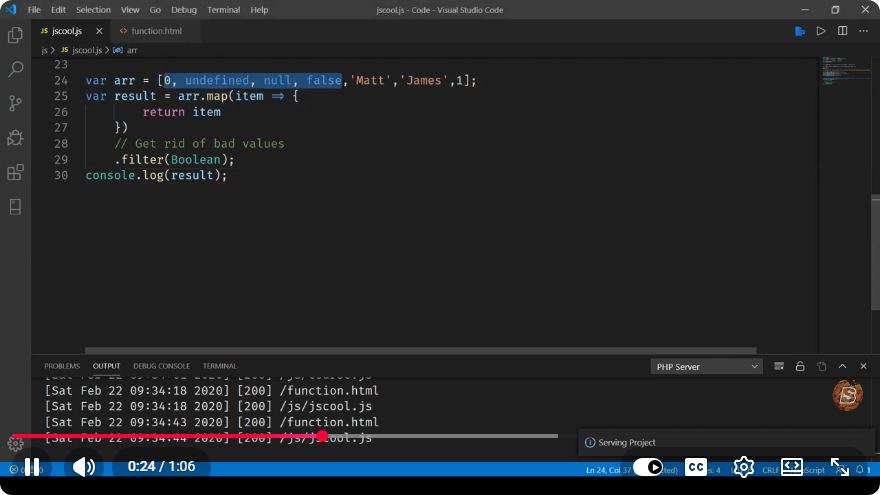
Task: Toggle closed captions CC button
Action: 696,467
